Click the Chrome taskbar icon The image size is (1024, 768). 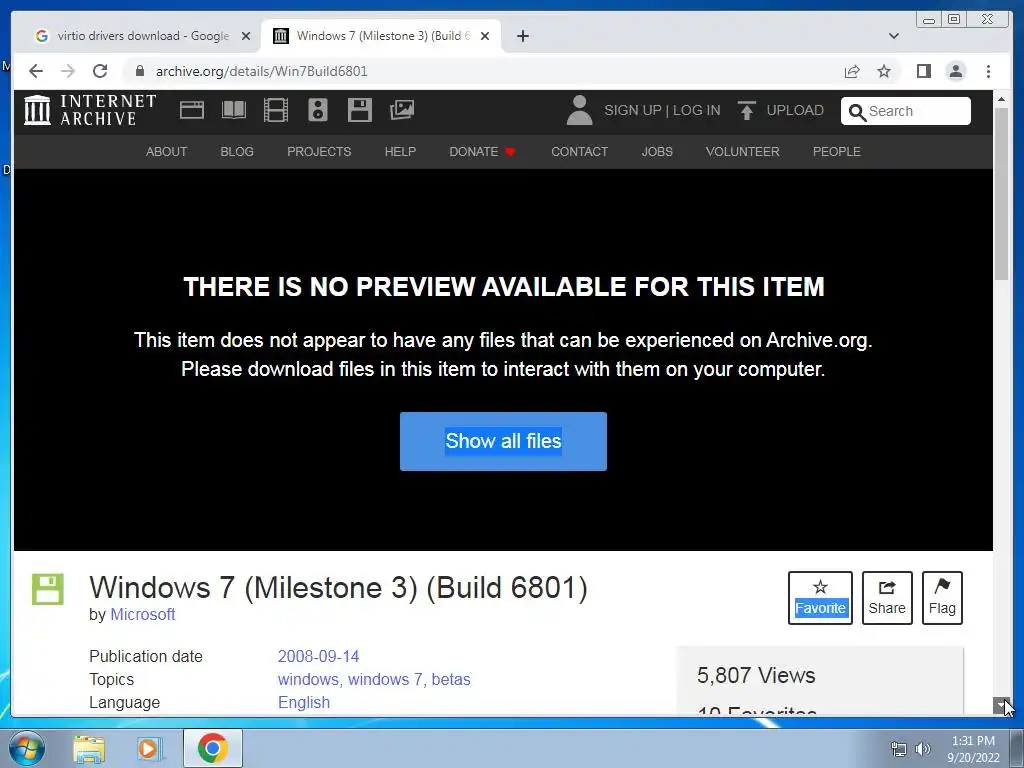[212, 748]
